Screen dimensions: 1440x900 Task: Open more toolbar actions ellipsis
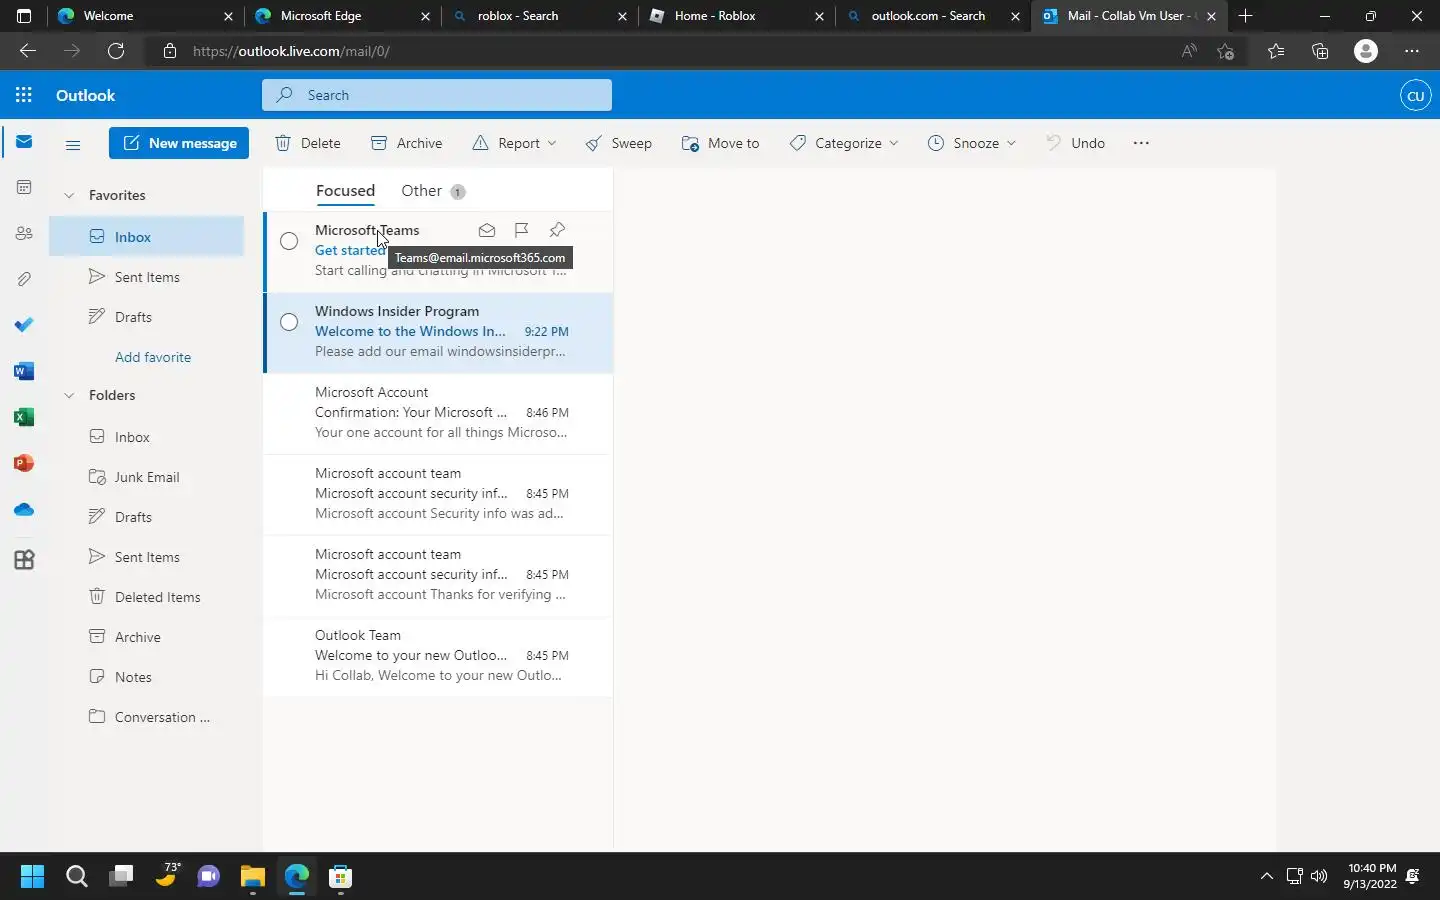point(1141,143)
